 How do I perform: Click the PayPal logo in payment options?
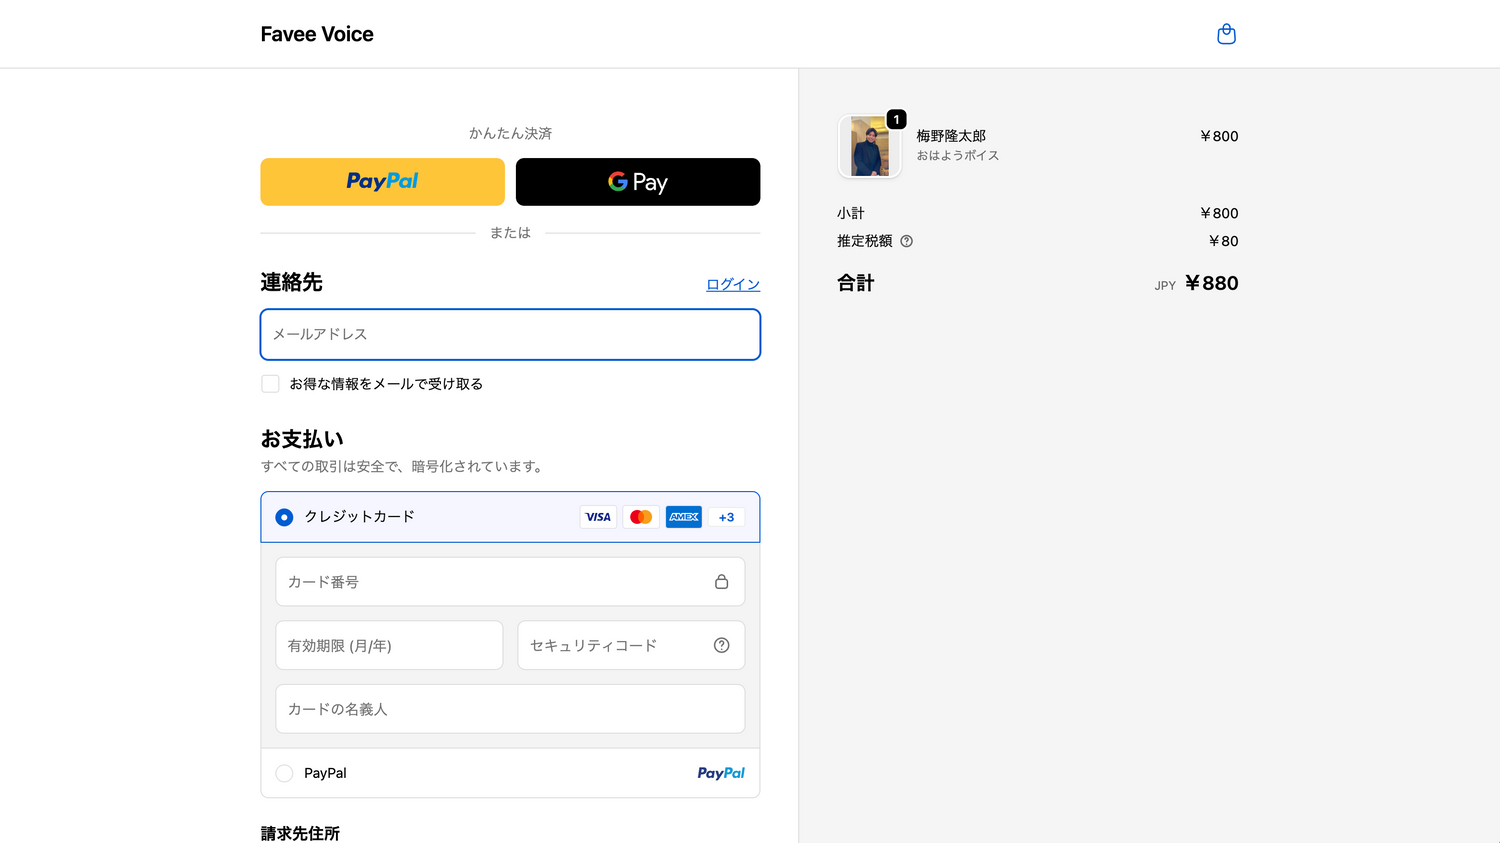[x=720, y=773]
